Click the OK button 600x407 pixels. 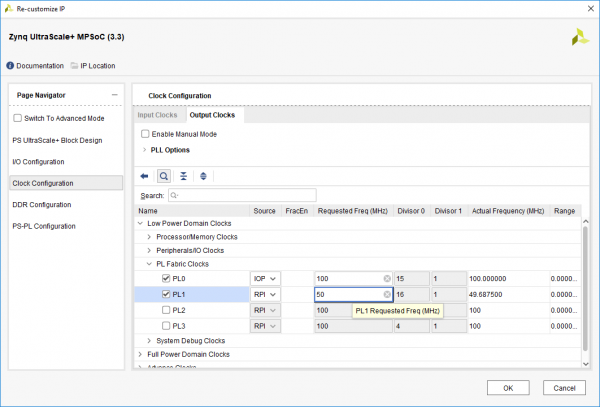click(508, 387)
